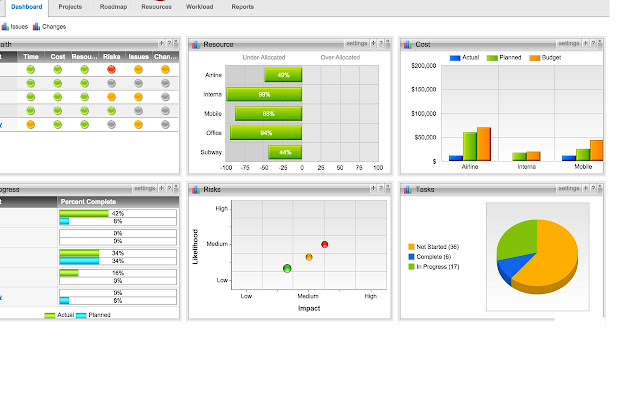The width and height of the screenshot is (640, 400).
Task: Sort by the Time column header
Action: coord(31,57)
